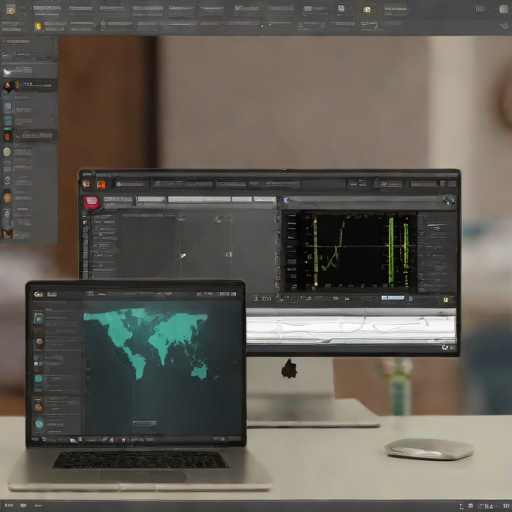Select the red record icon on the monitor screen

click(91, 202)
